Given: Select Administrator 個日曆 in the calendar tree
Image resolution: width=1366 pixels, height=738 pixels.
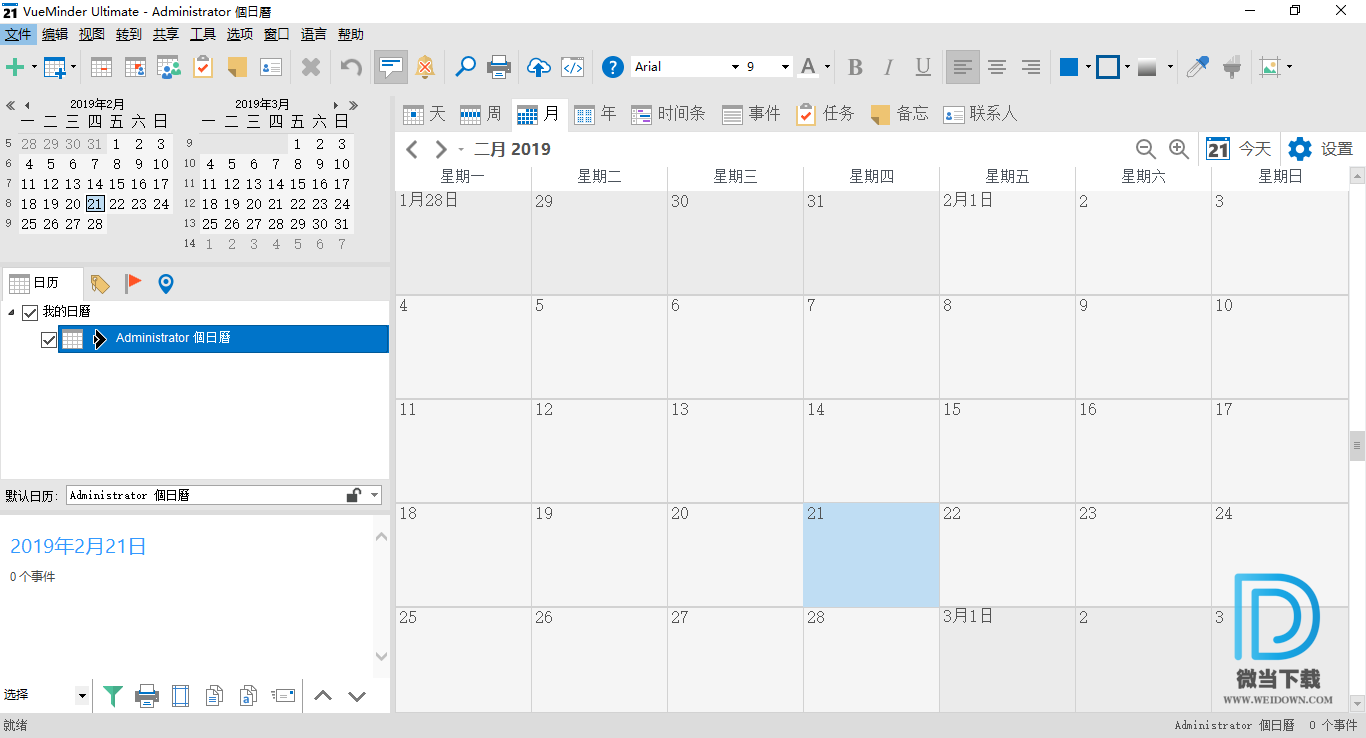Looking at the screenshot, I should tap(223, 339).
